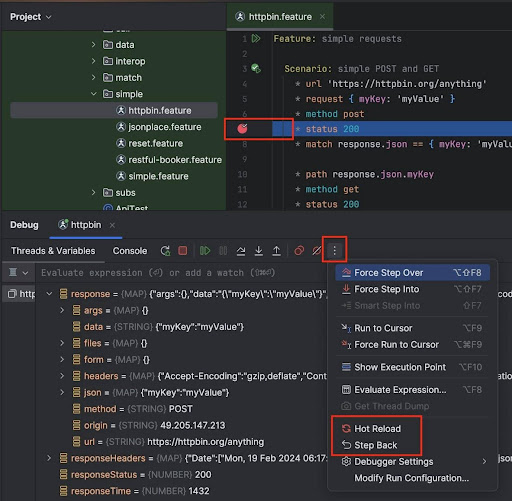The width and height of the screenshot is (512, 501).
Task: Open the View Breakpoints icon
Action: 299,250
